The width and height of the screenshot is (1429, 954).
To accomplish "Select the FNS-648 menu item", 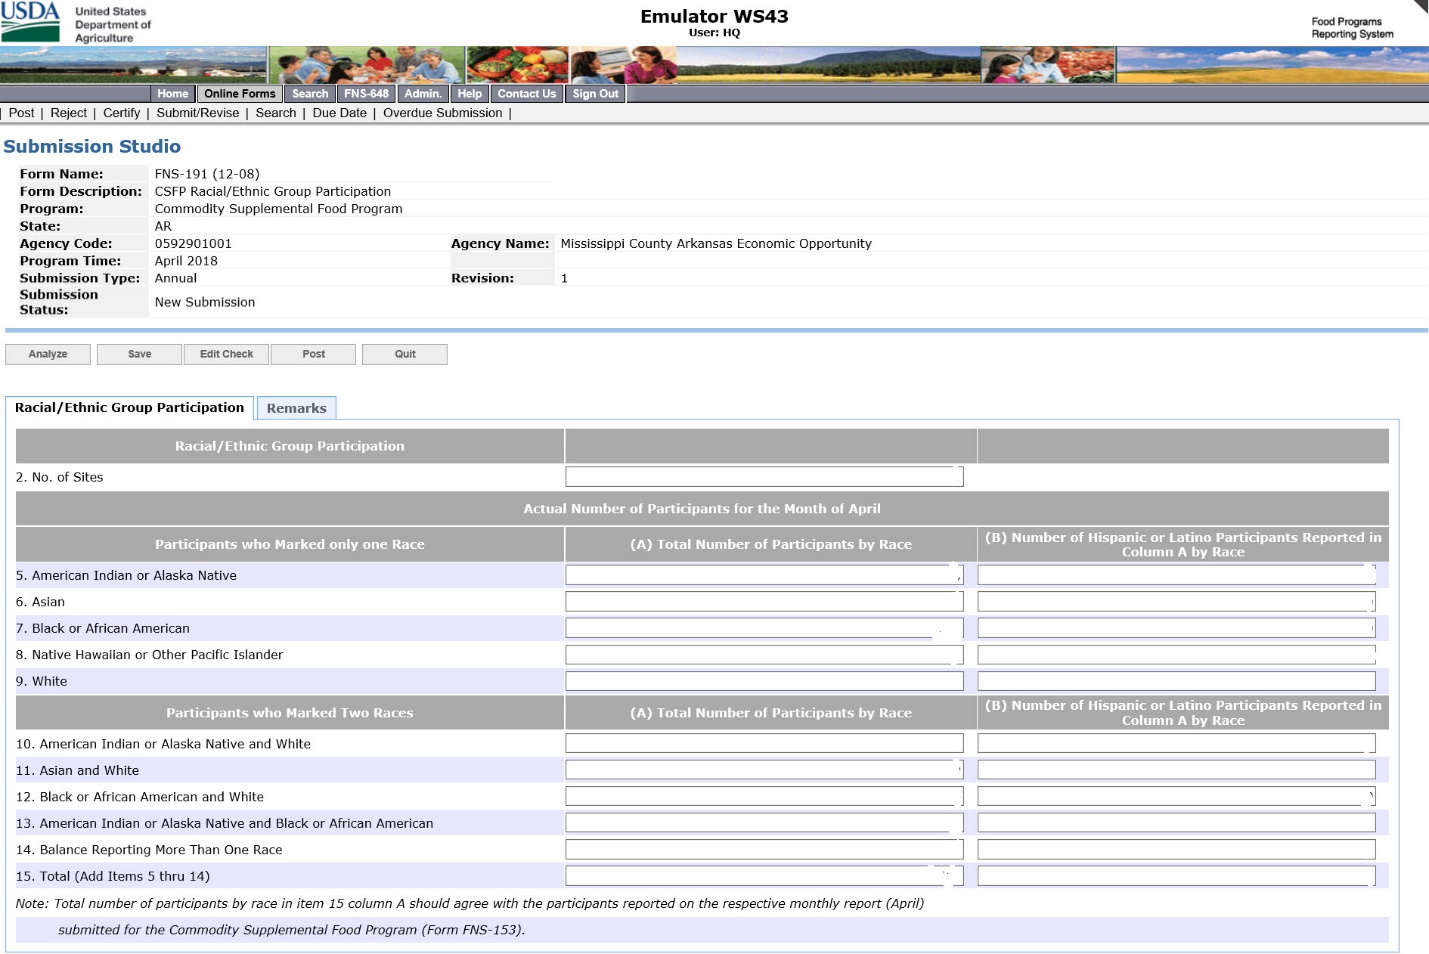I will pyautogui.click(x=366, y=94).
